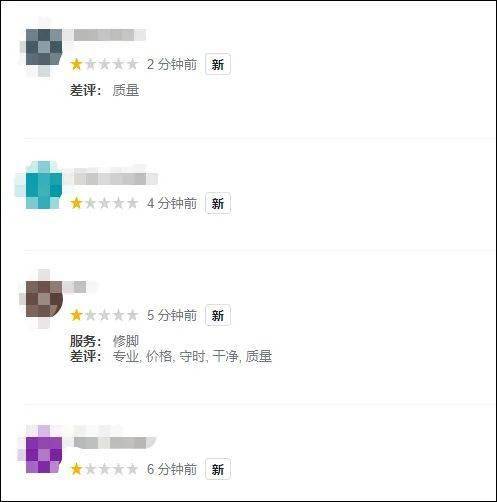Open the brown avatar on the 5-minute-old review
Screen dimensions: 497x502
coord(44,299)
